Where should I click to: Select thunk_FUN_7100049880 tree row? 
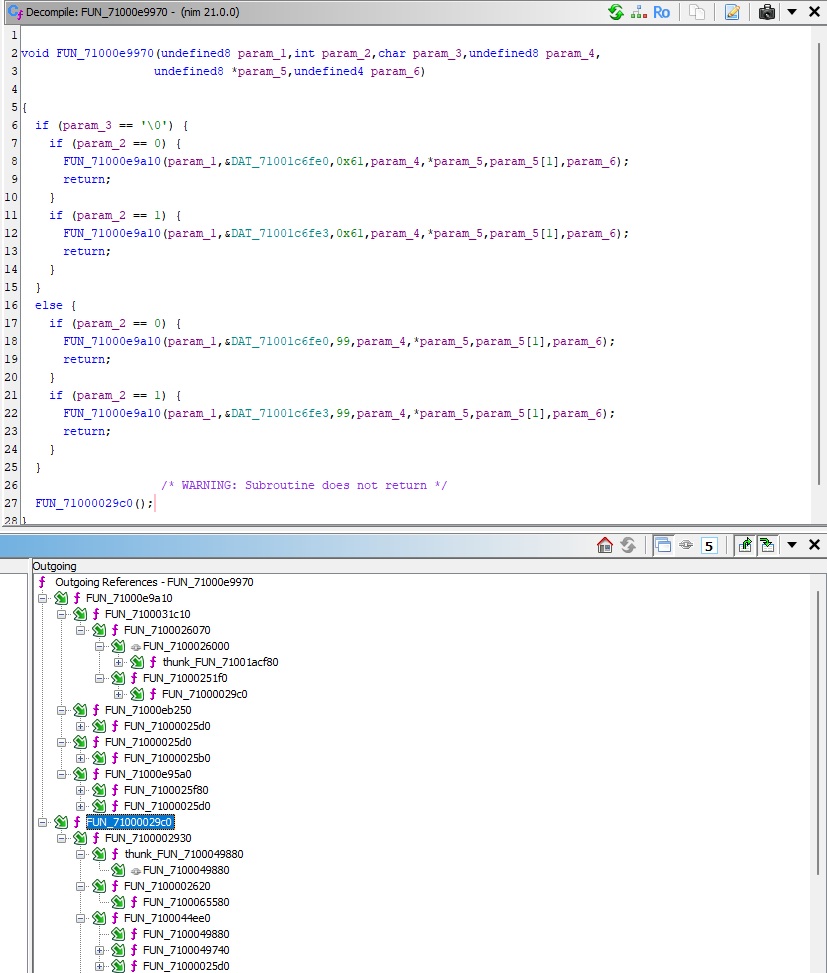(x=184, y=854)
